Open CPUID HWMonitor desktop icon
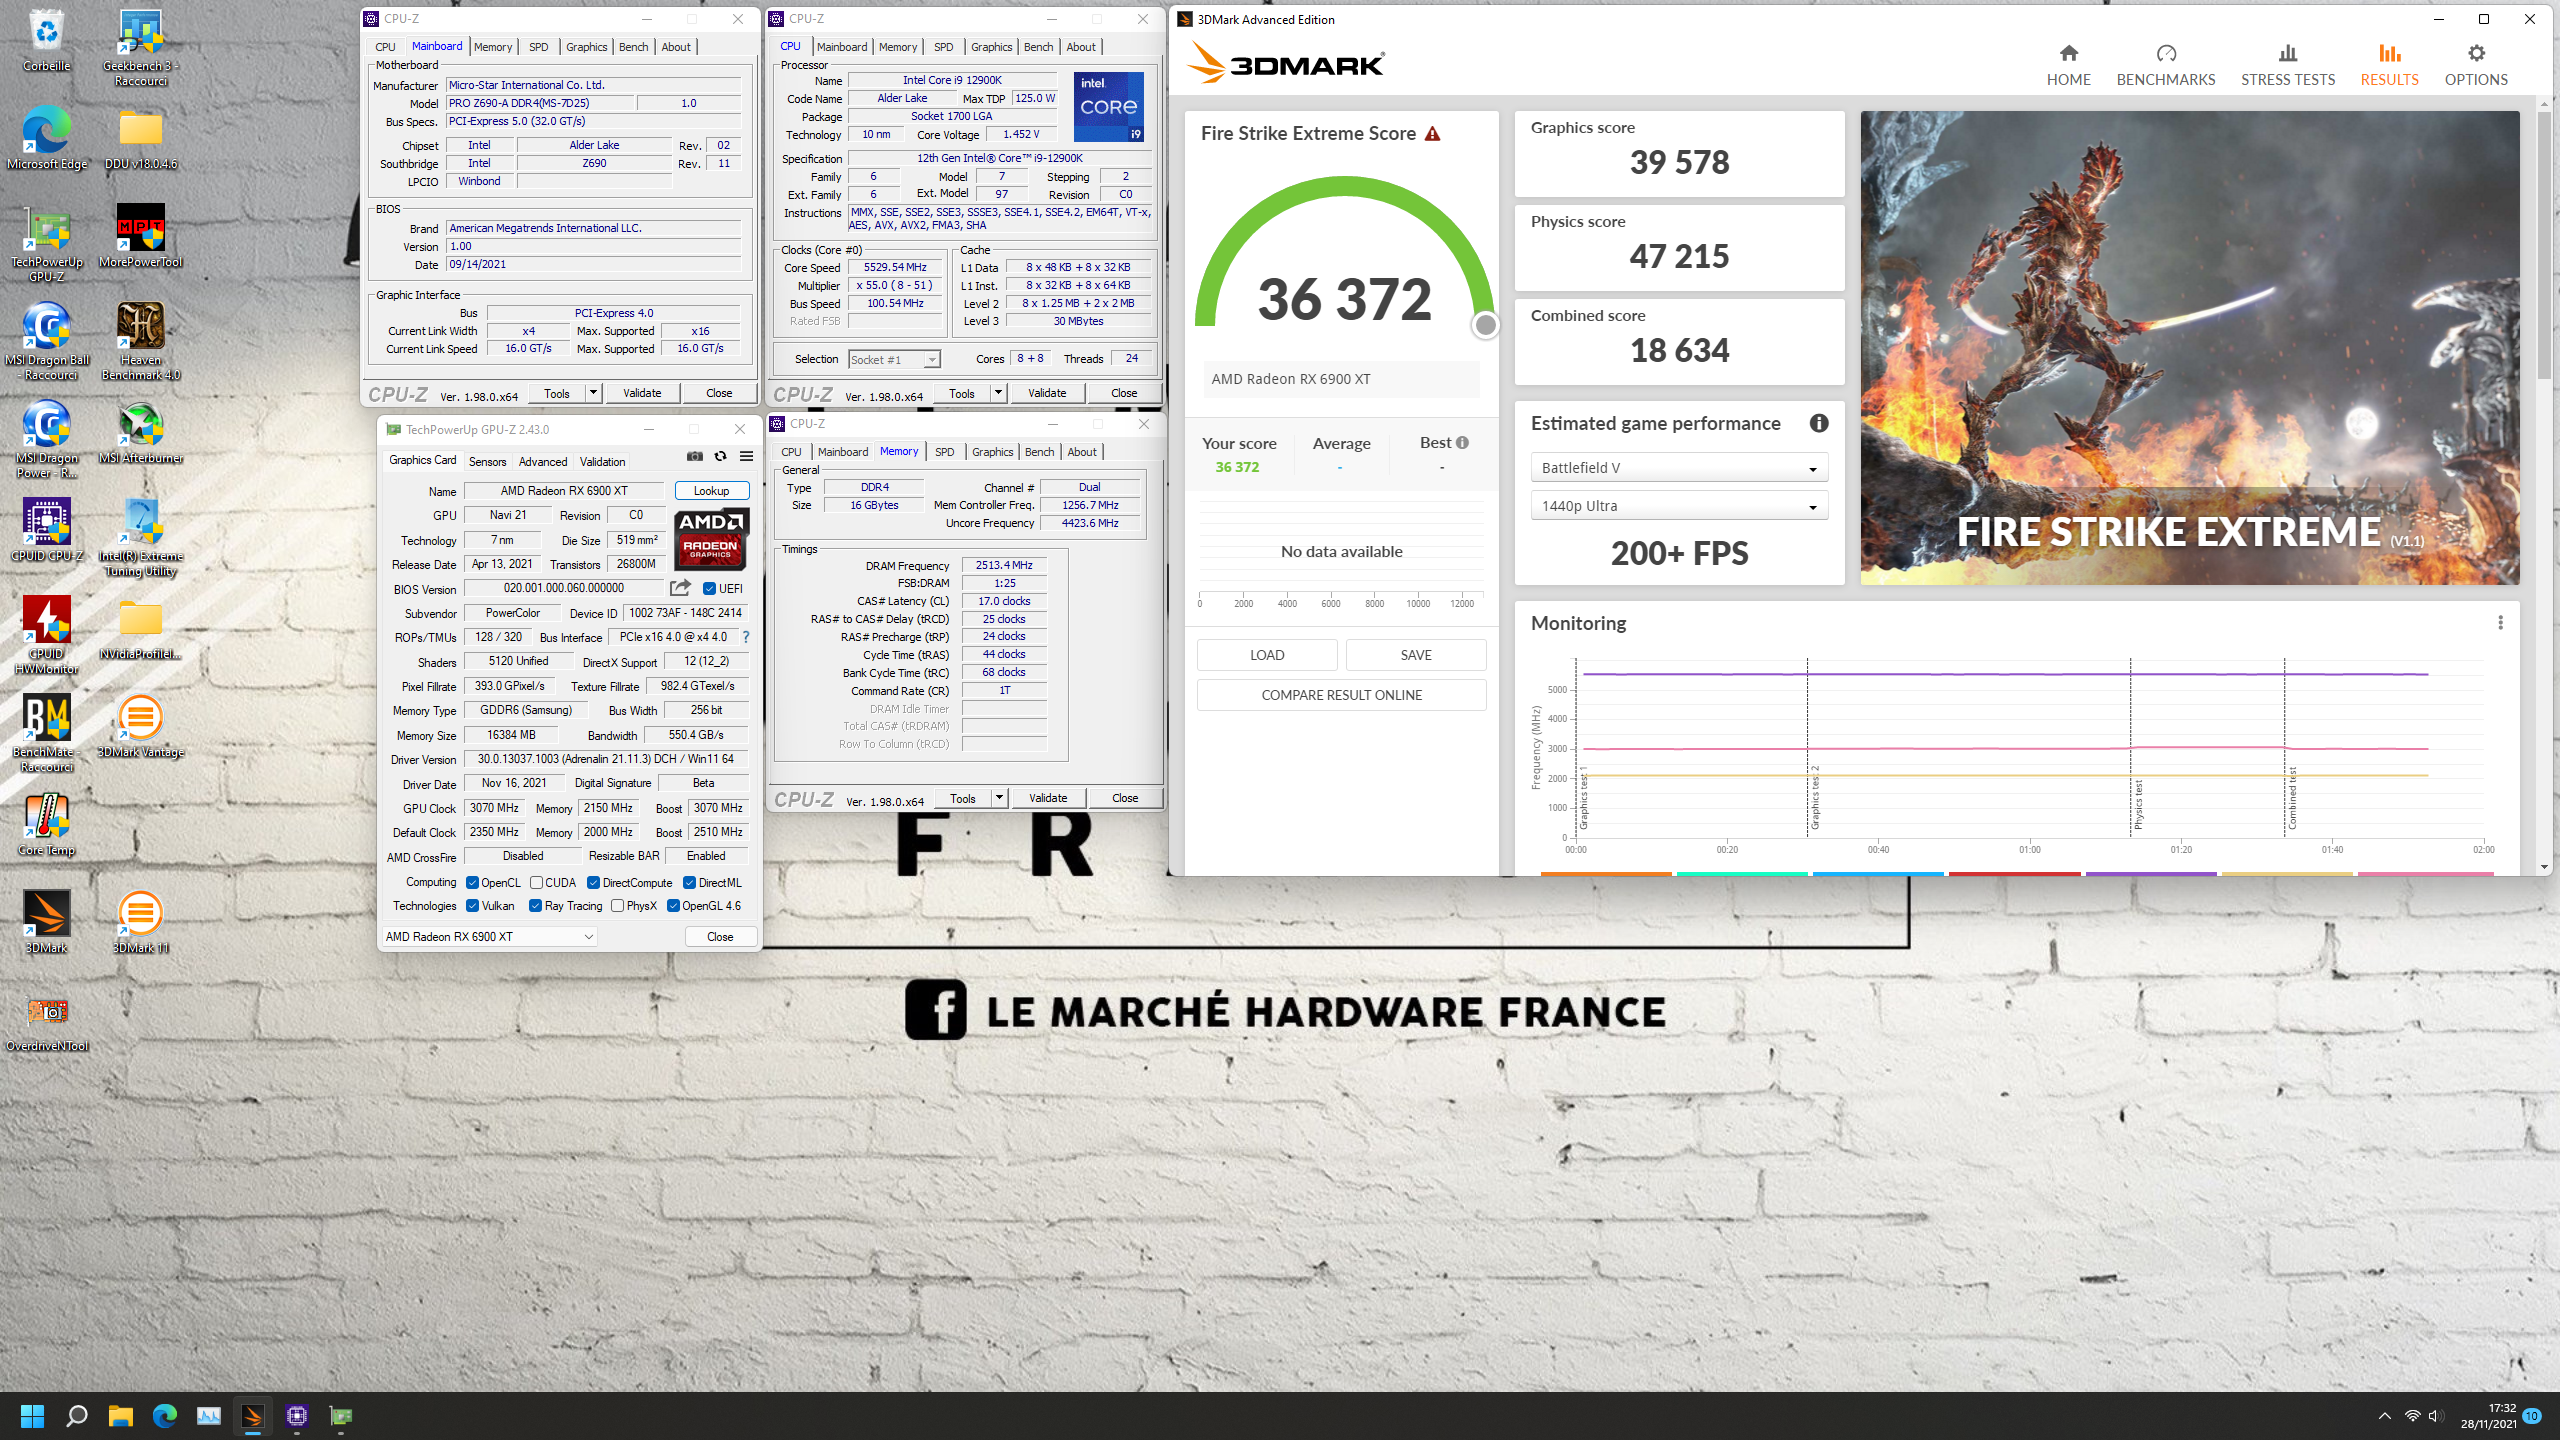Image resolution: width=2560 pixels, height=1440 pixels. 47,635
